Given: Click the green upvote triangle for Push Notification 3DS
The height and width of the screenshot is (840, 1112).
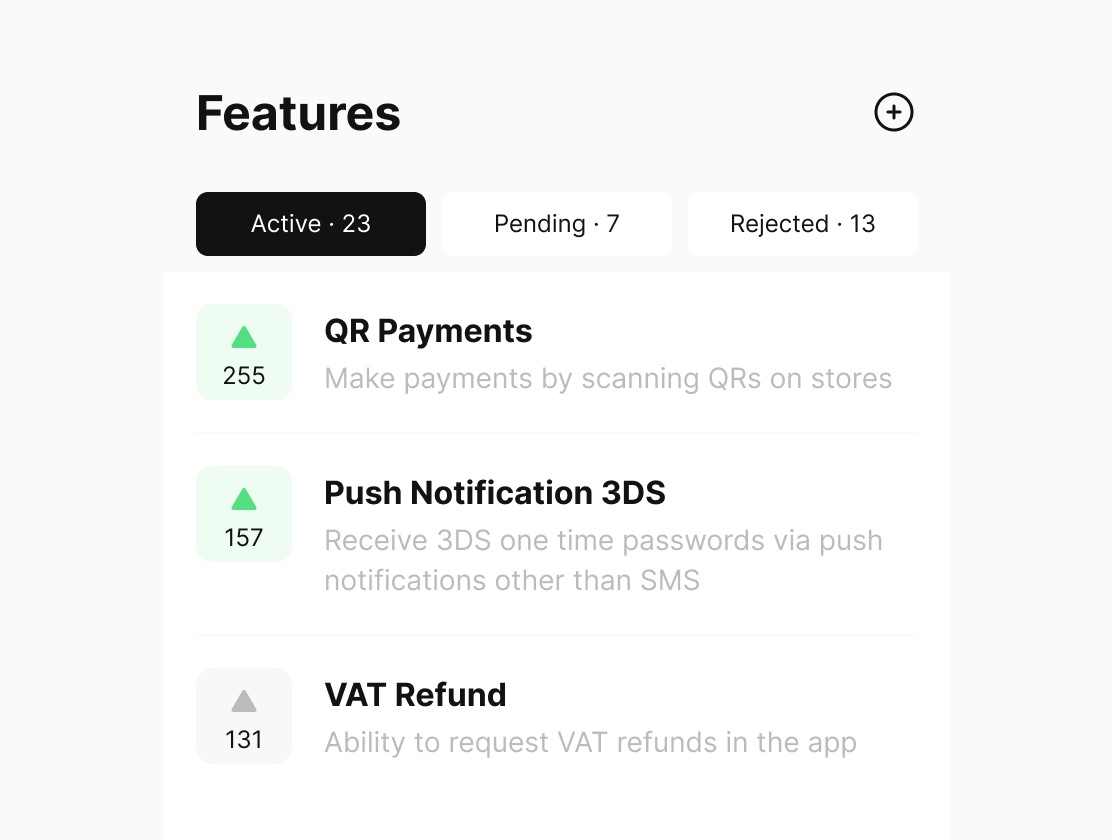Looking at the screenshot, I should [244, 499].
